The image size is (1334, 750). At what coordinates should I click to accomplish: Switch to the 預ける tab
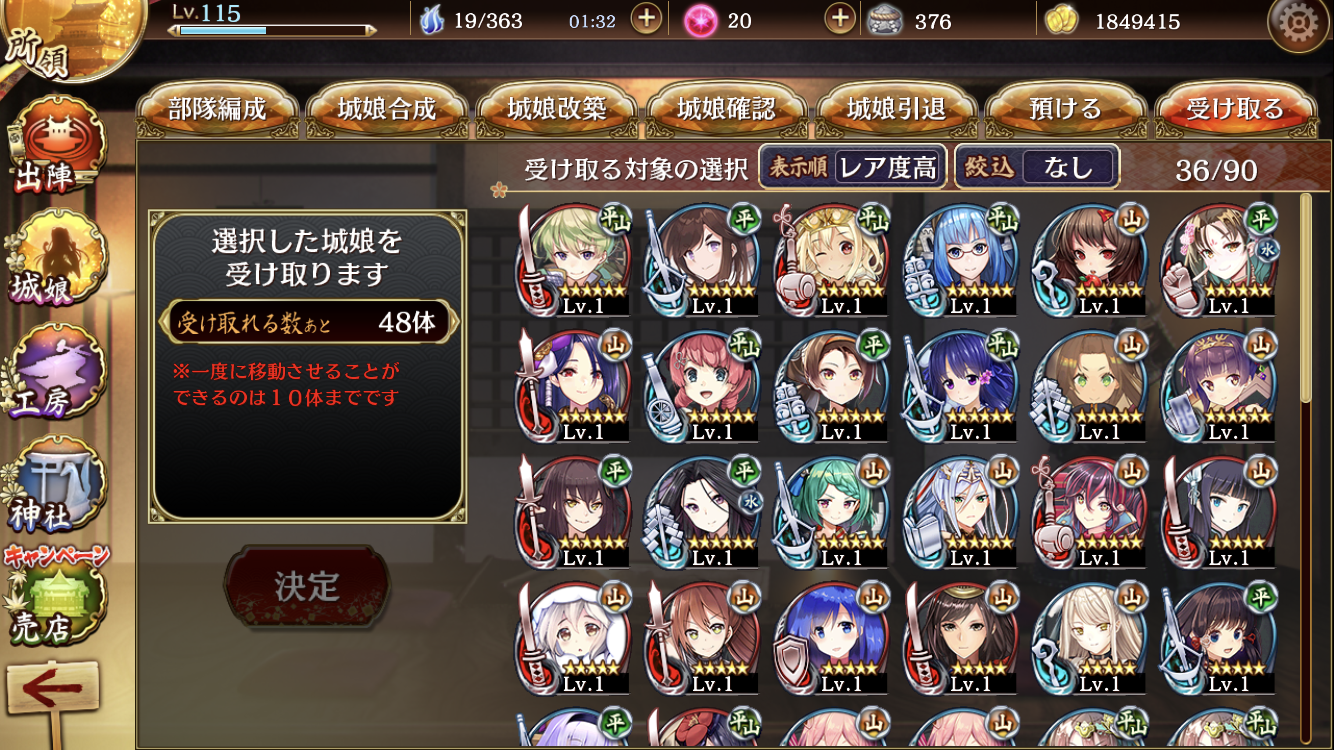tap(1066, 108)
